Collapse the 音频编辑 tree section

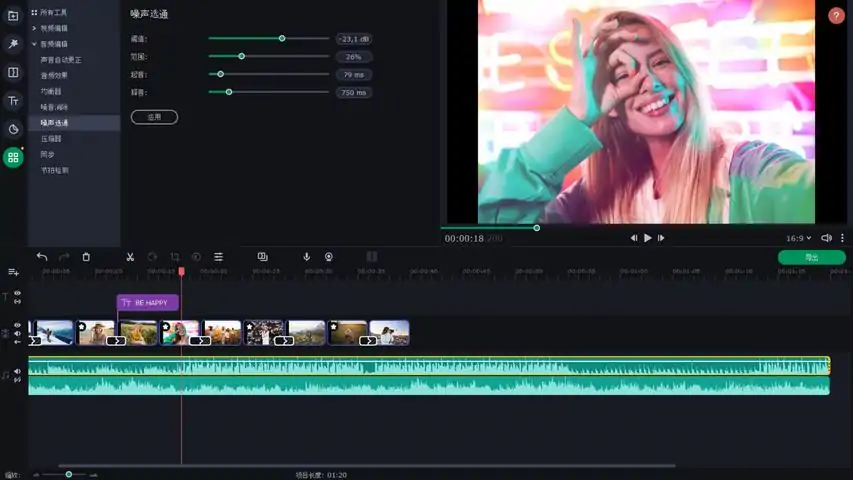pos(34,44)
